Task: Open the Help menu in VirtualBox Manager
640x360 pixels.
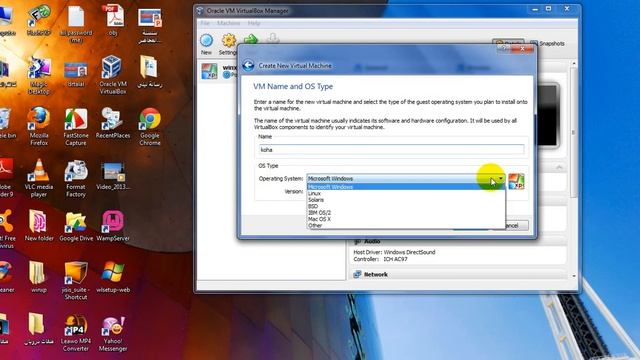Action: [x=253, y=23]
